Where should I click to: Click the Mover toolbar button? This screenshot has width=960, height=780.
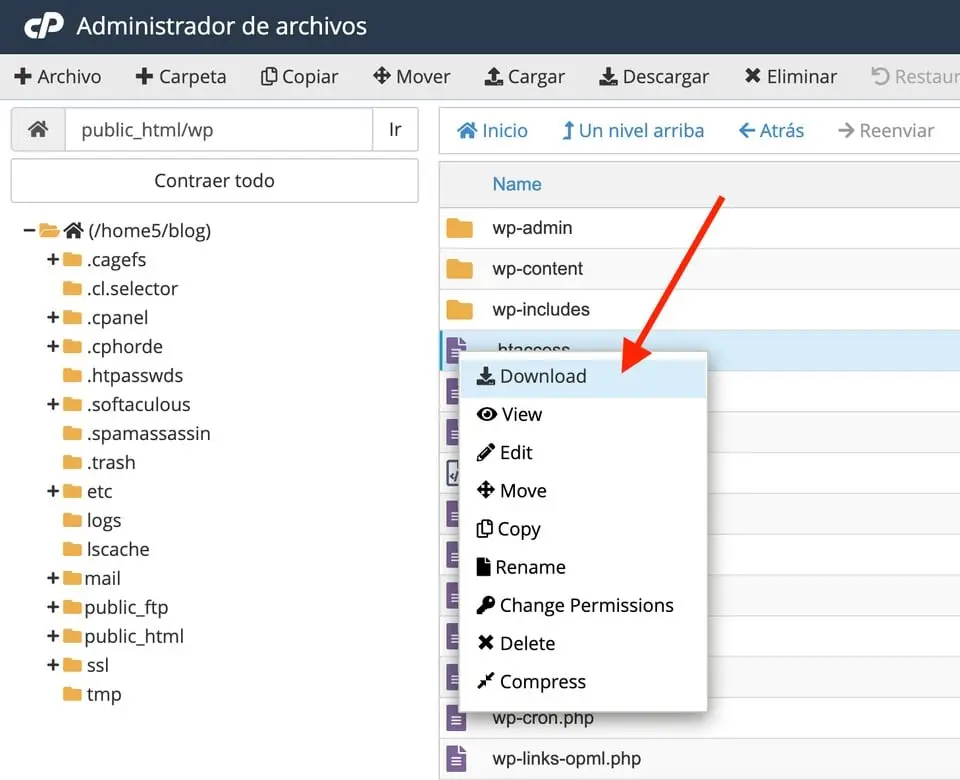[411, 77]
